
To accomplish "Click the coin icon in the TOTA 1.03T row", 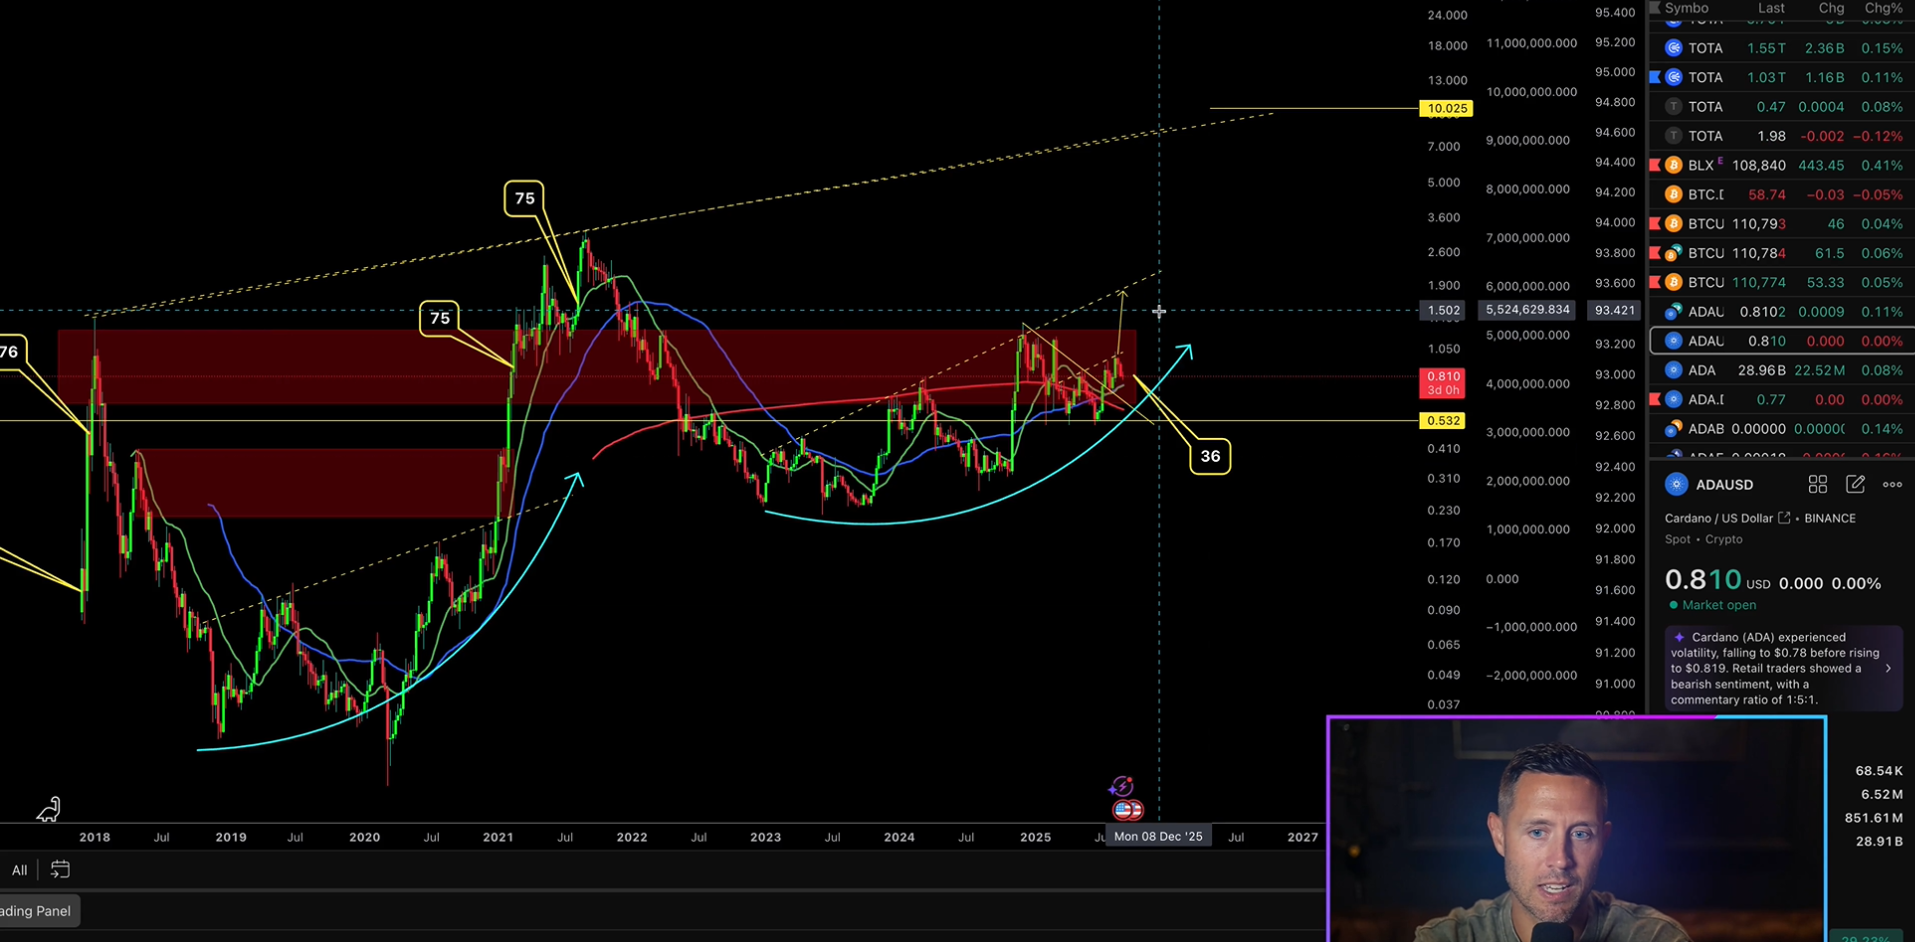I will point(1673,77).
